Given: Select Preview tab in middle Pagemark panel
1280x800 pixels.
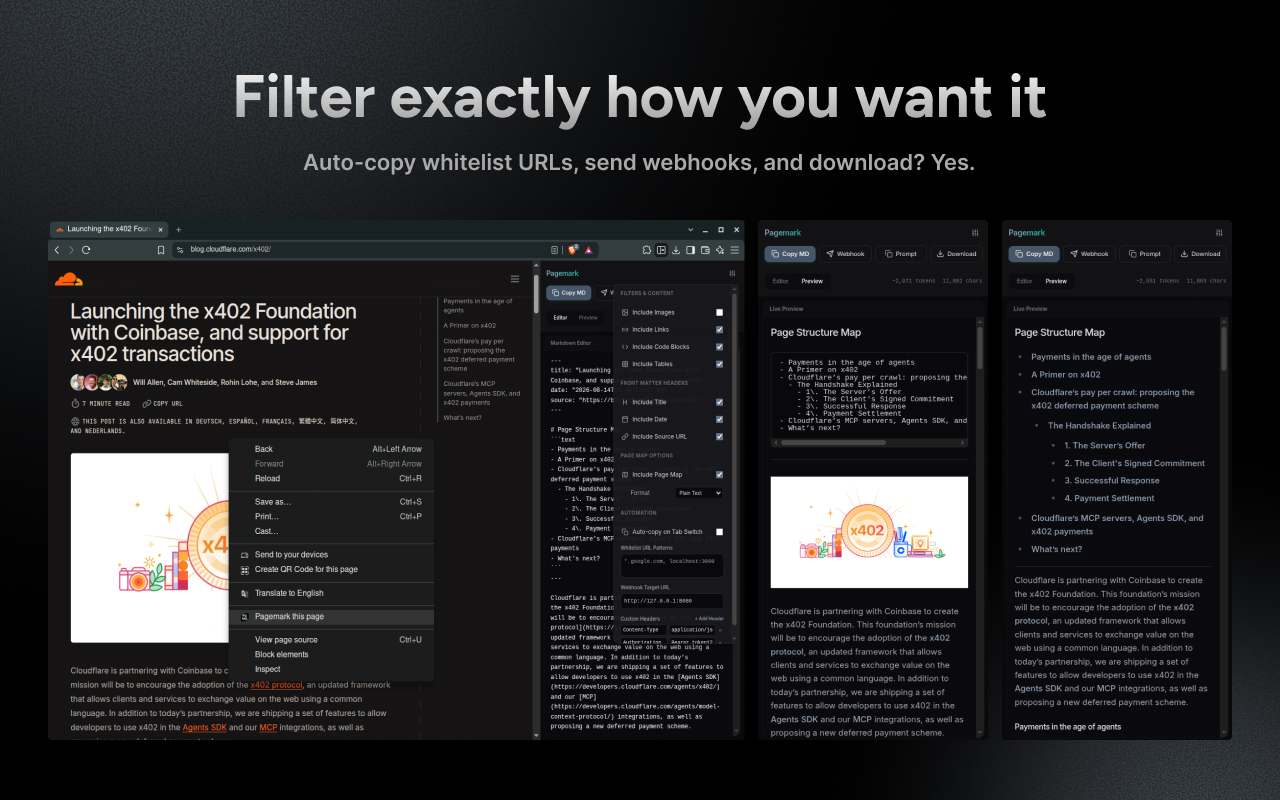Looking at the screenshot, I should tap(812, 281).
